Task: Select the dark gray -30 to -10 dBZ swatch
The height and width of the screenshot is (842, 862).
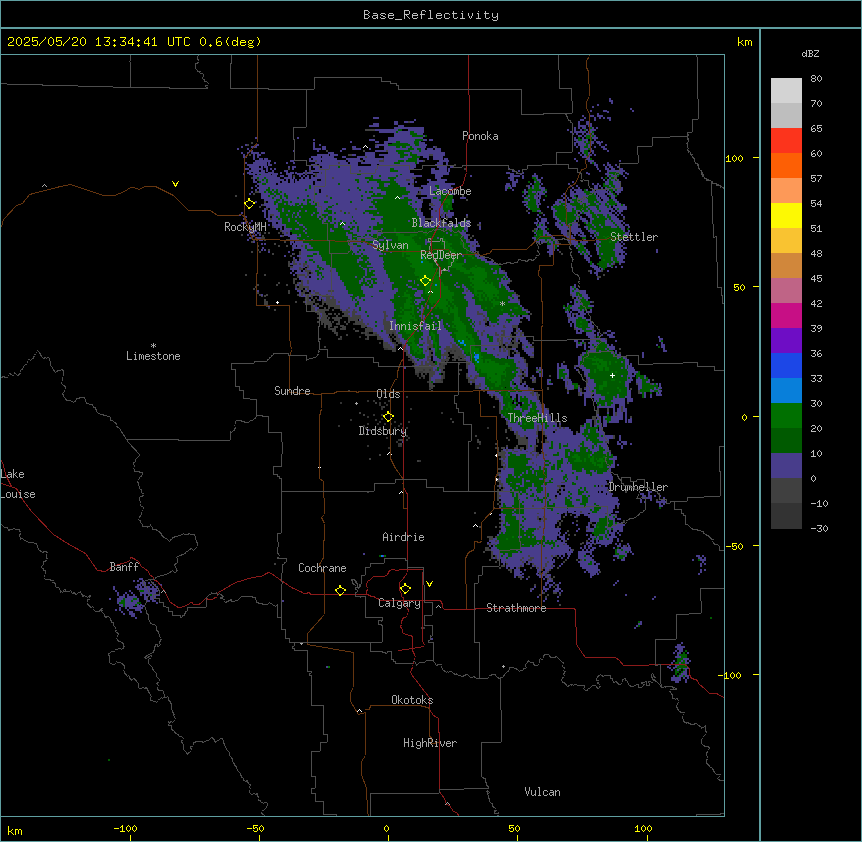Action: pos(786,516)
